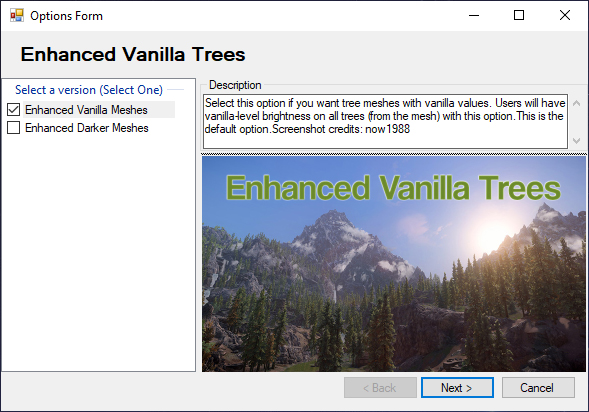This screenshot has width=589, height=412.
Task: Select the Enhanced Darker Meshes label
Action: click(87, 128)
